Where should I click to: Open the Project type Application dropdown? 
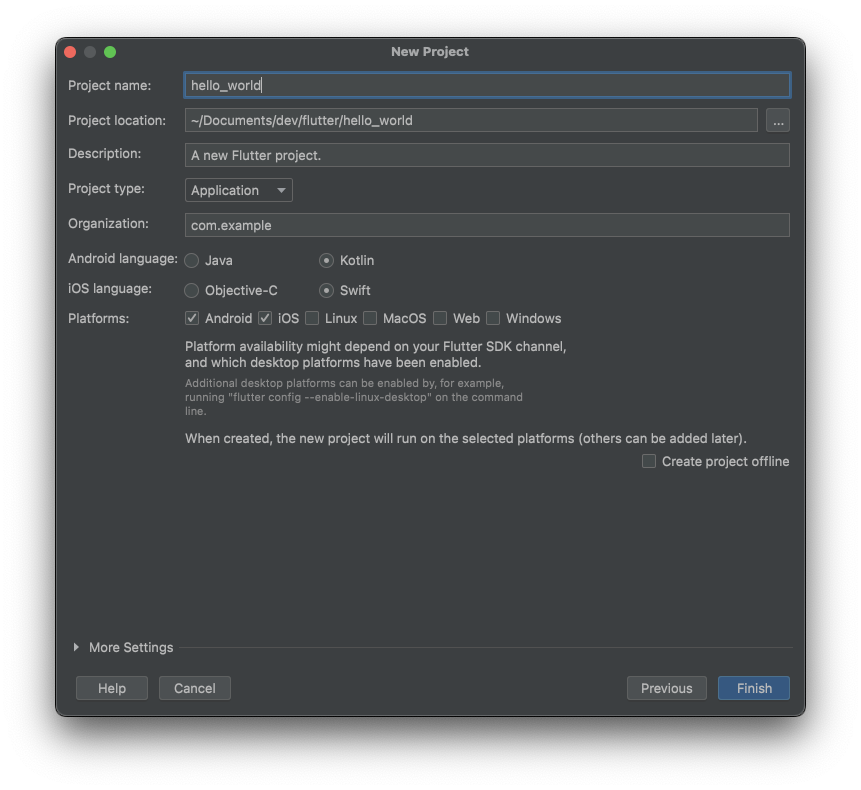pyautogui.click(x=239, y=191)
